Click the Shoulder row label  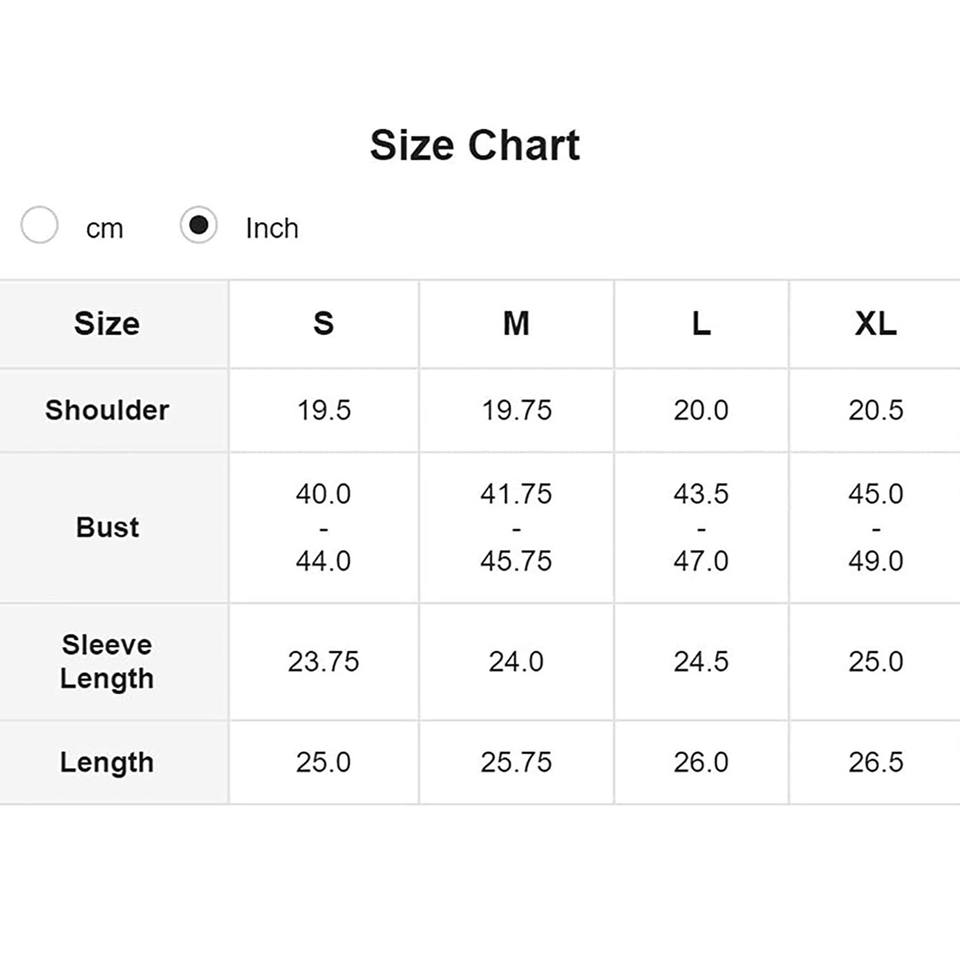click(107, 410)
